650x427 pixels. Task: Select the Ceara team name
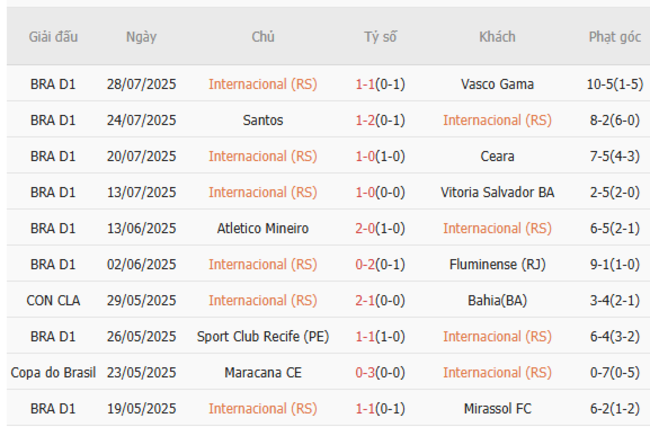point(497,156)
